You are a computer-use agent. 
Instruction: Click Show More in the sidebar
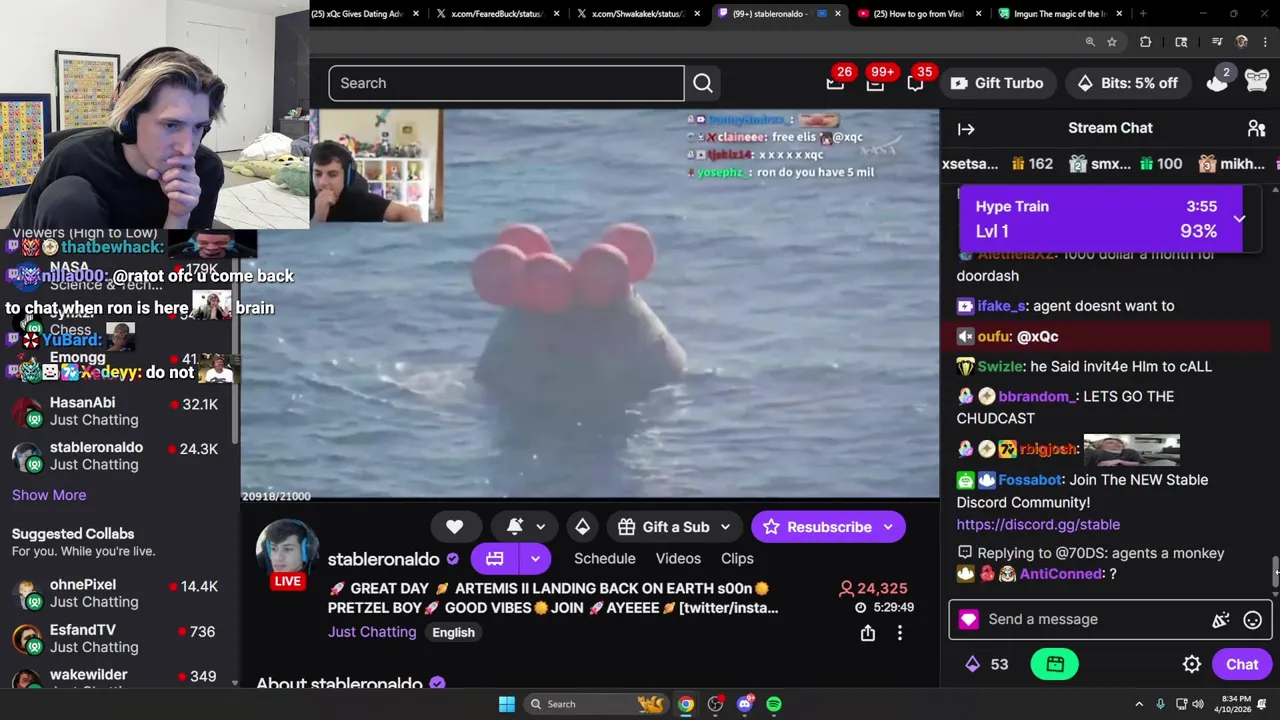point(49,495)
